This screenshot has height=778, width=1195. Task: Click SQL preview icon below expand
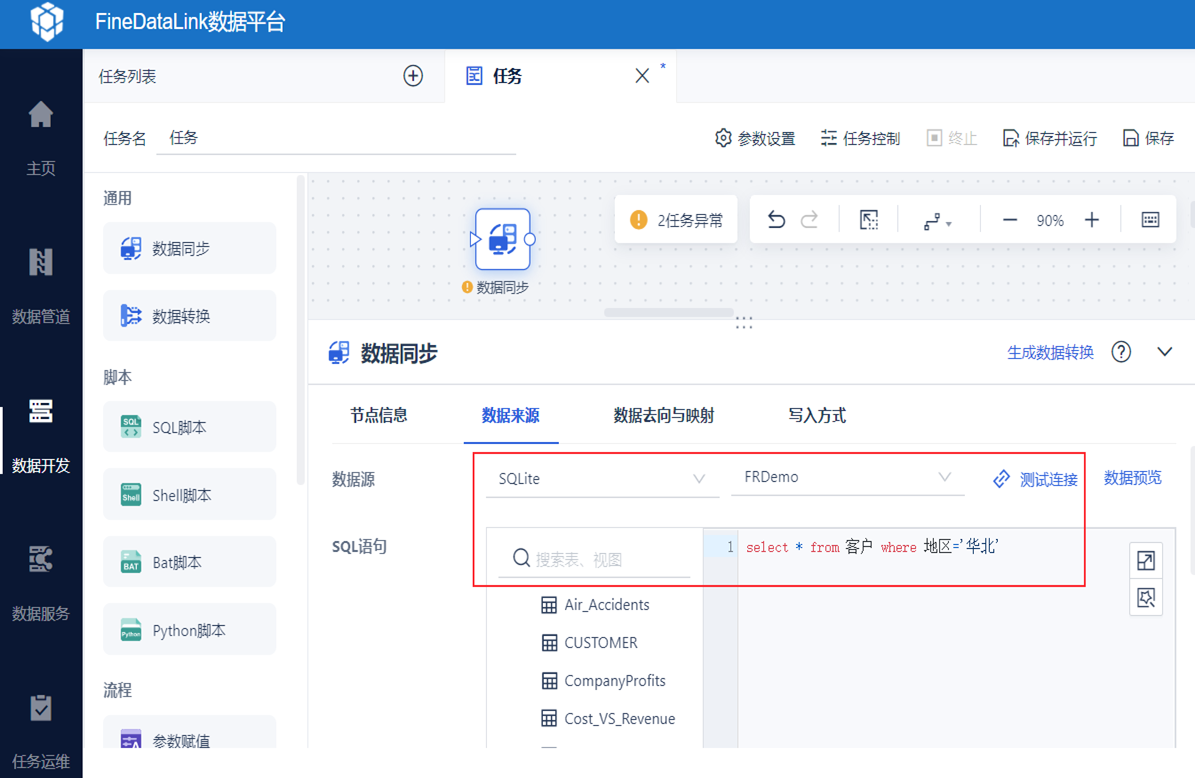click(x=1145, y=597)
